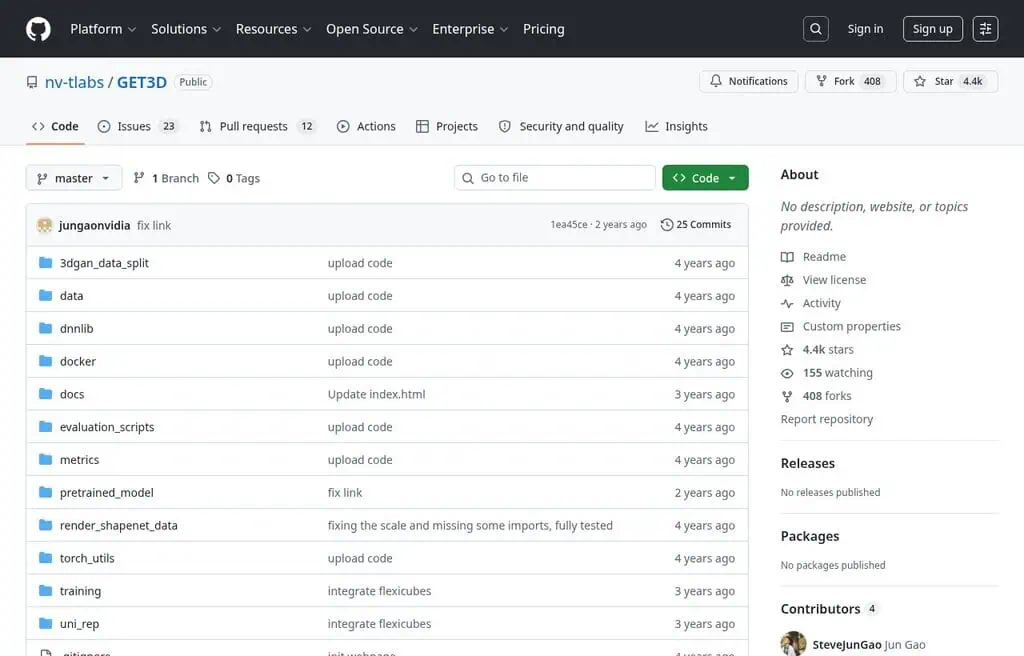Expand the Enterprise menu

[x=470, y=29]
